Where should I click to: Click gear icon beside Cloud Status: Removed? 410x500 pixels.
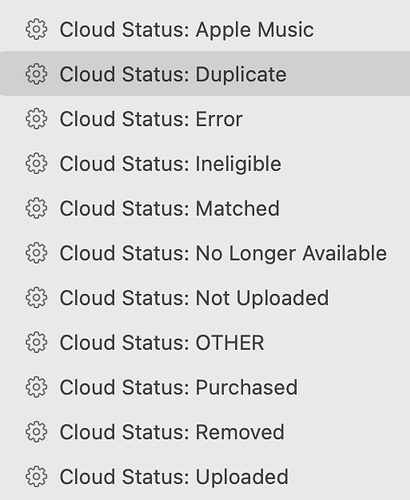pos(36,432)
